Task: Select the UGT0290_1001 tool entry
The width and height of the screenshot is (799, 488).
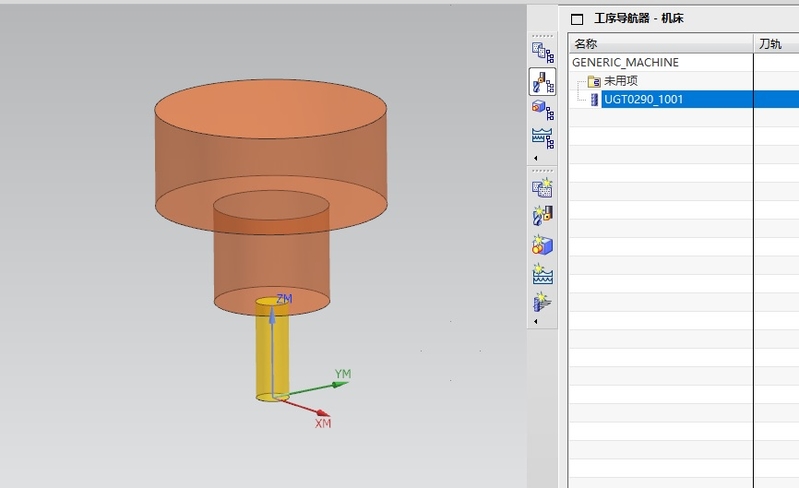Action: coord(644,99)
